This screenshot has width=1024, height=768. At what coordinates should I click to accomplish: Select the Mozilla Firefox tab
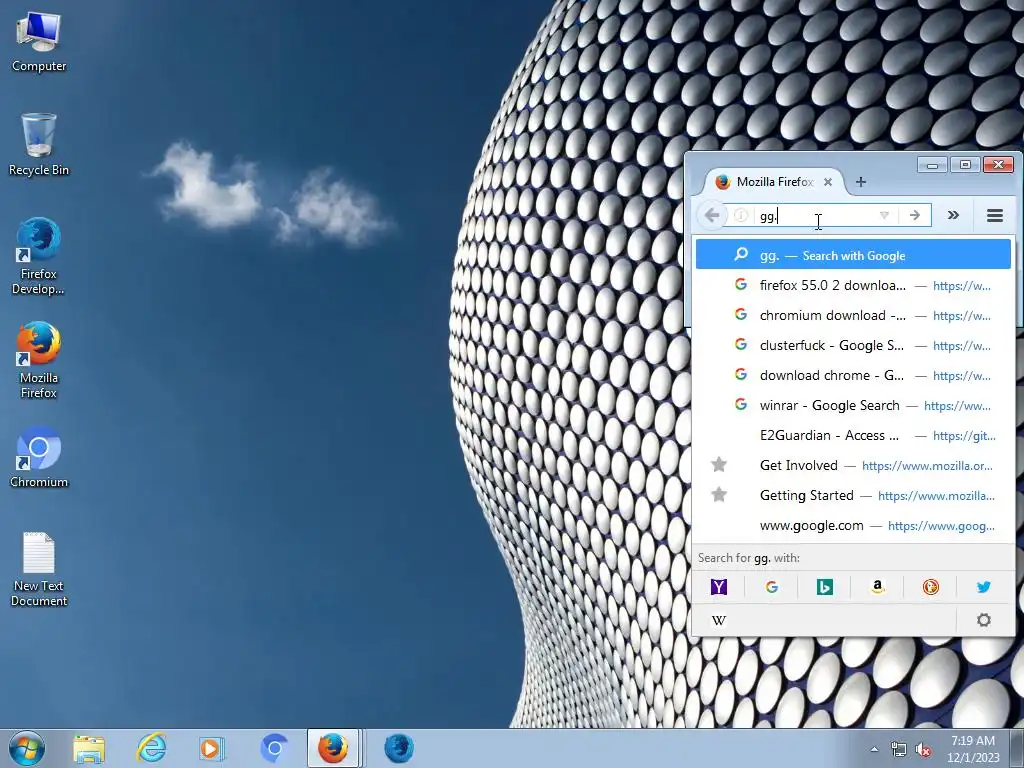click(x=773, y=182)
